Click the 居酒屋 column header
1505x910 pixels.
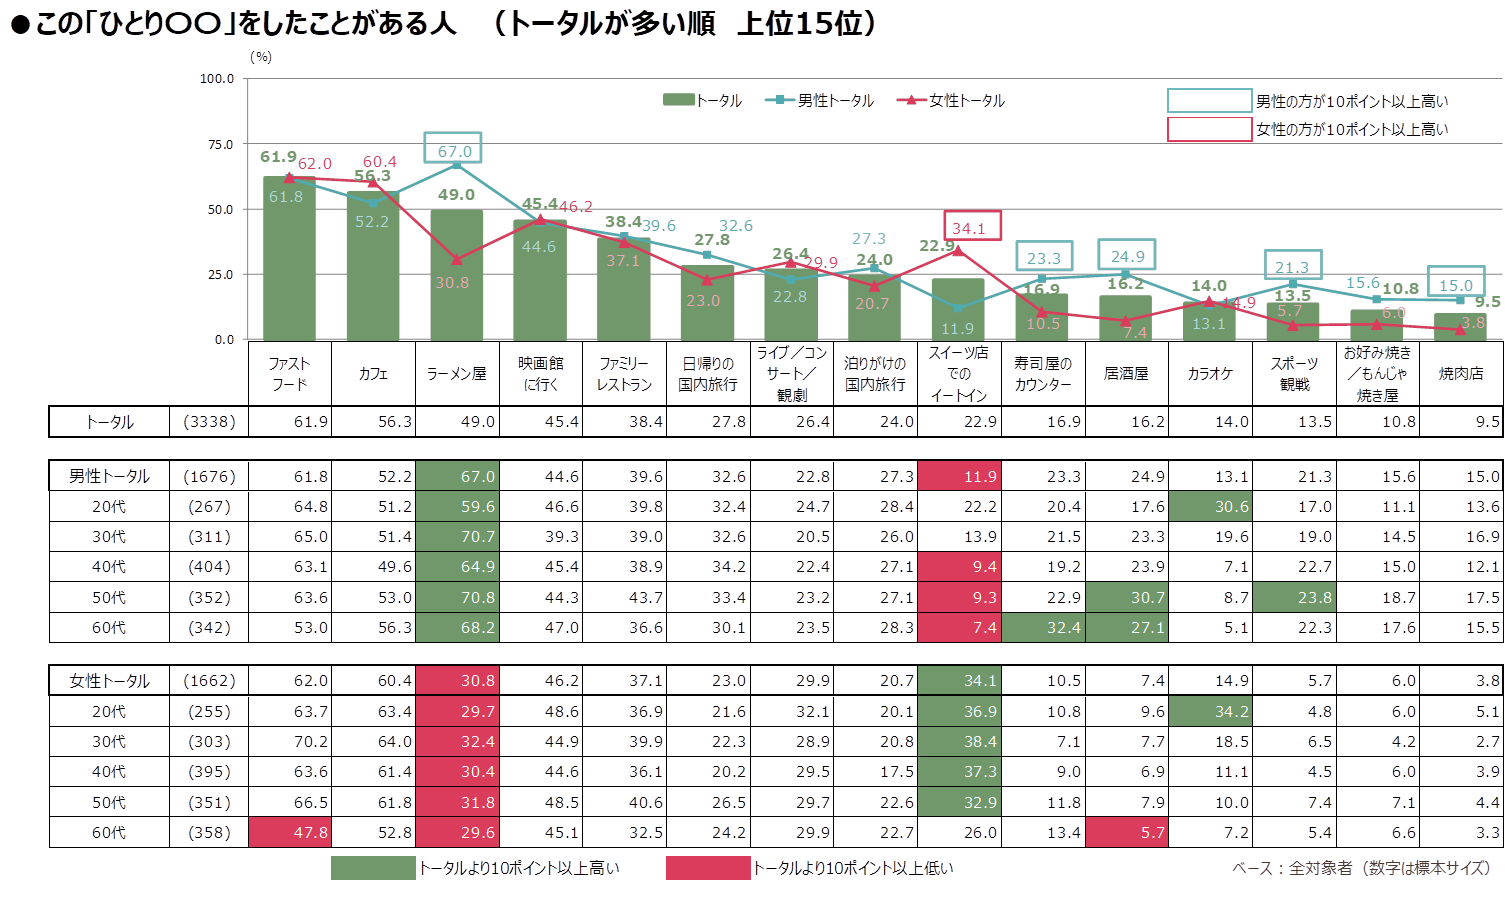click(x=1126, y=373)
